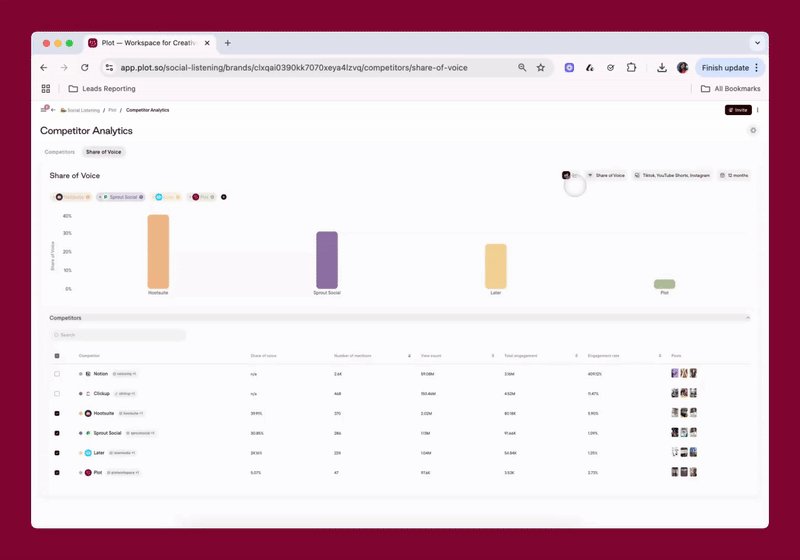
Task: Open the three-dot menu beside Invite
Action: click(758, 110)
